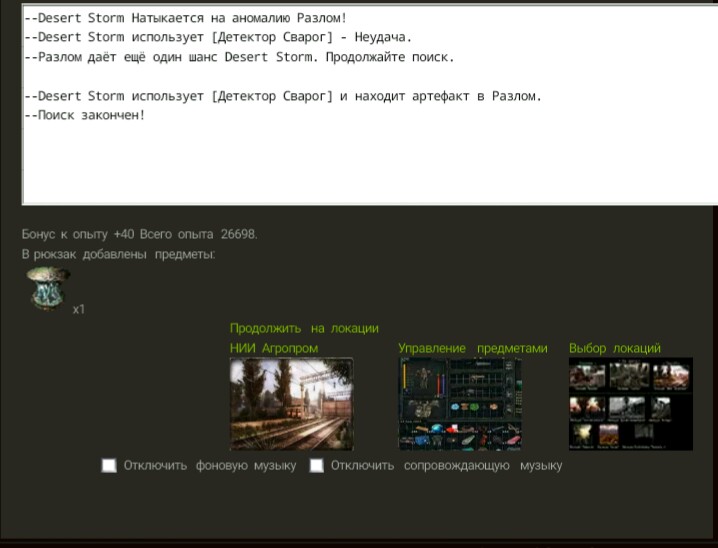Toggle 'Отключить фоновую музыку' checkbox
The width and height of the screenshot is (718, 548).
[x=109, y=465]
